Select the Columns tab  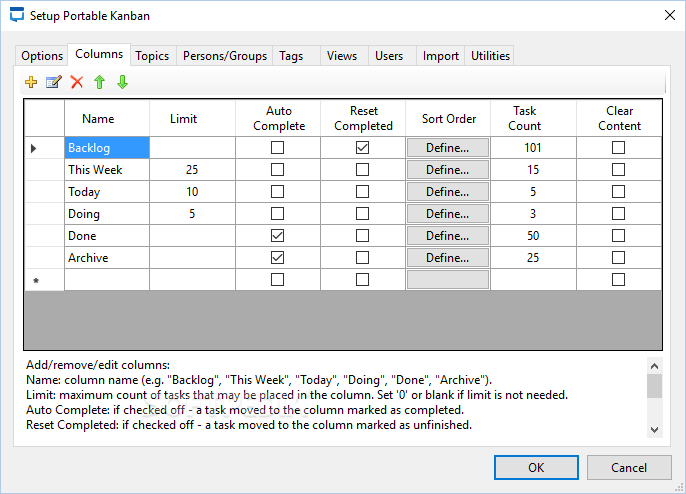point(99,54)
